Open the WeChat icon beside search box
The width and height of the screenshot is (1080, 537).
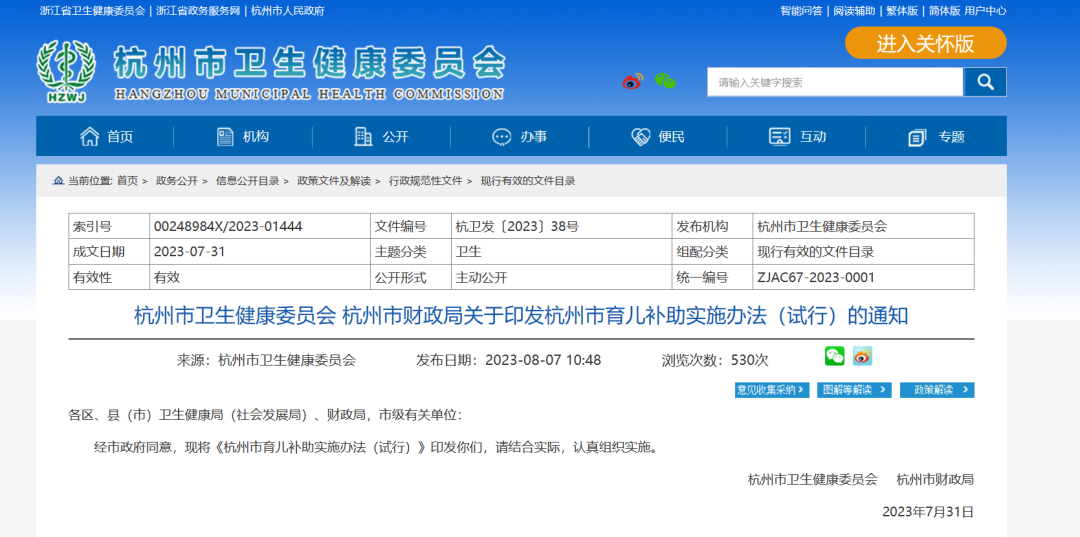665,81
